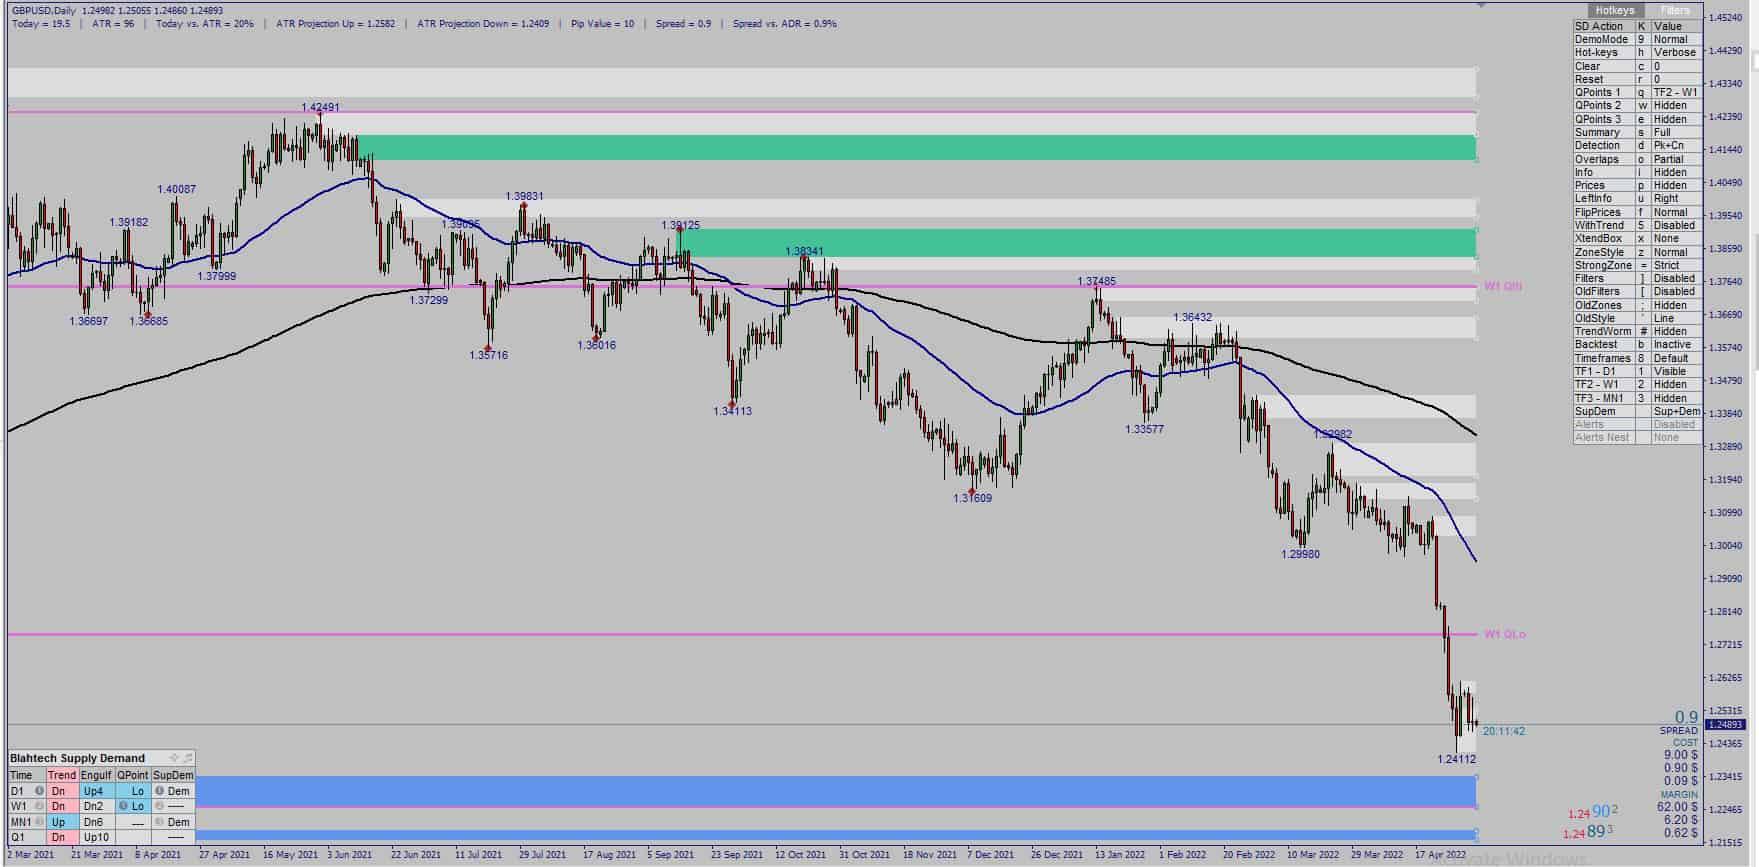Click the W1 SupDem info icon
This screenshot has width=1759, height=867.
pyautogui.click(x=159, y=806)
